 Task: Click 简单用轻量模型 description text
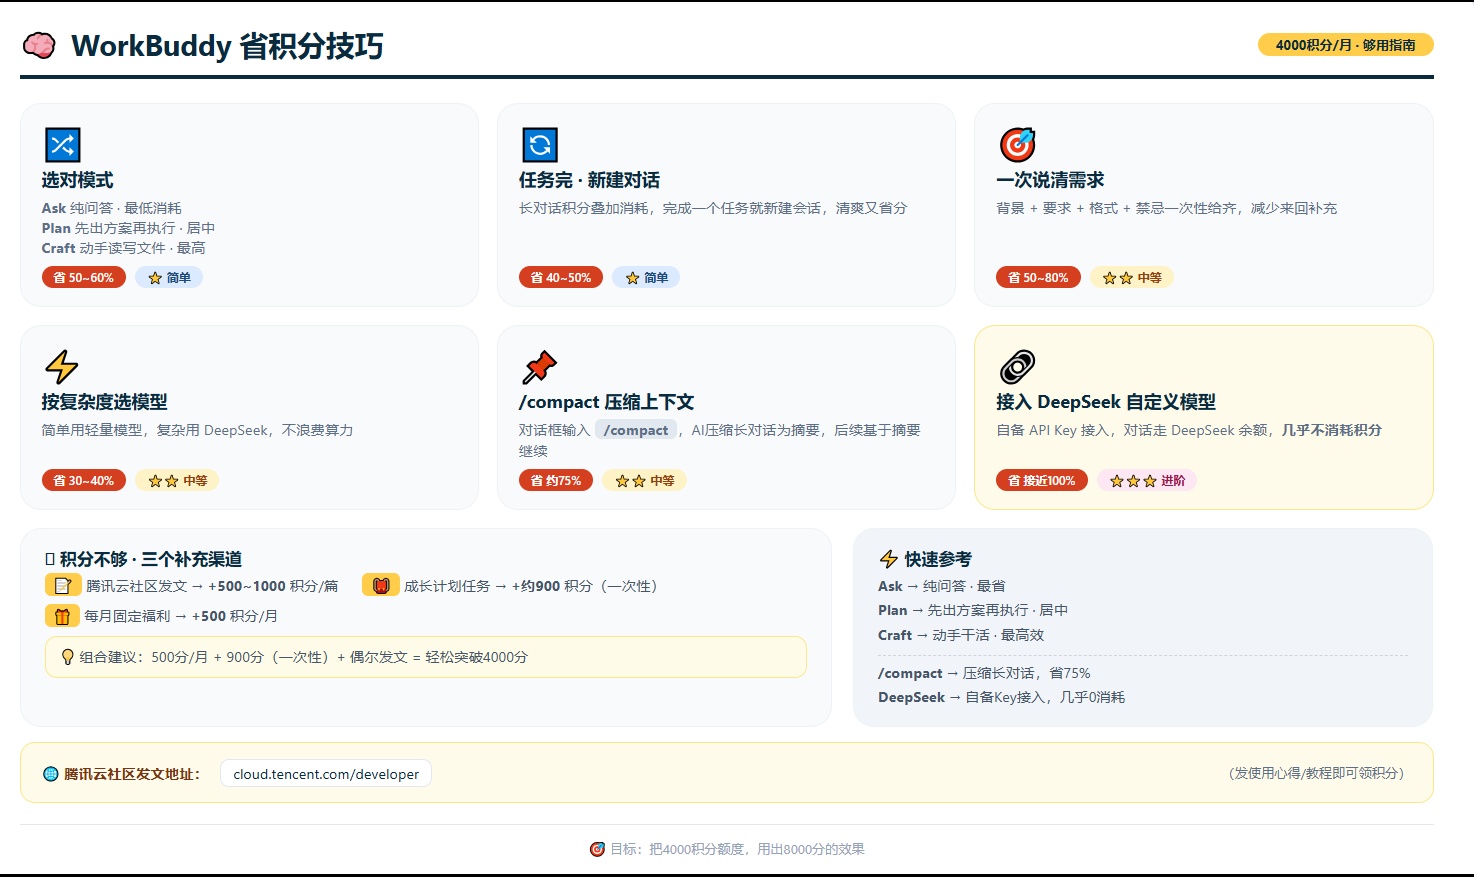tap(197, 430)
